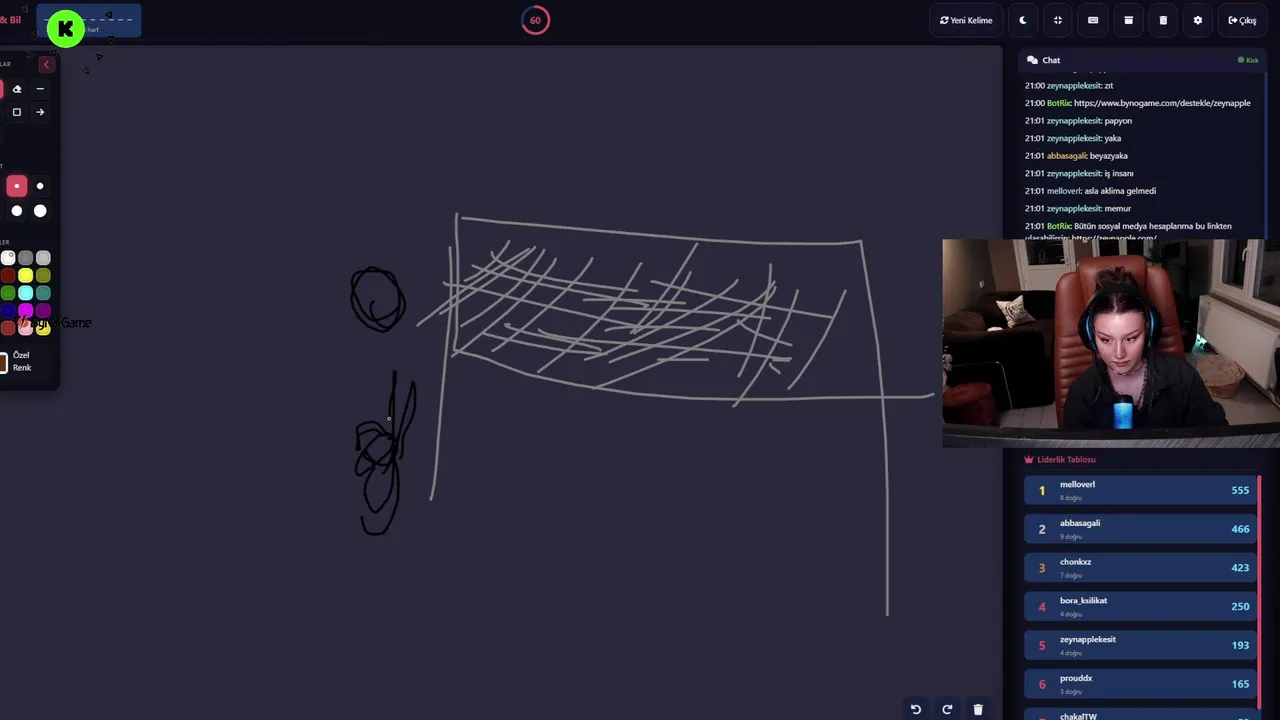This screenshot has width=1280, height=720.
Task: Select the arrow drawing tool
Action: [x=40, y=112]
